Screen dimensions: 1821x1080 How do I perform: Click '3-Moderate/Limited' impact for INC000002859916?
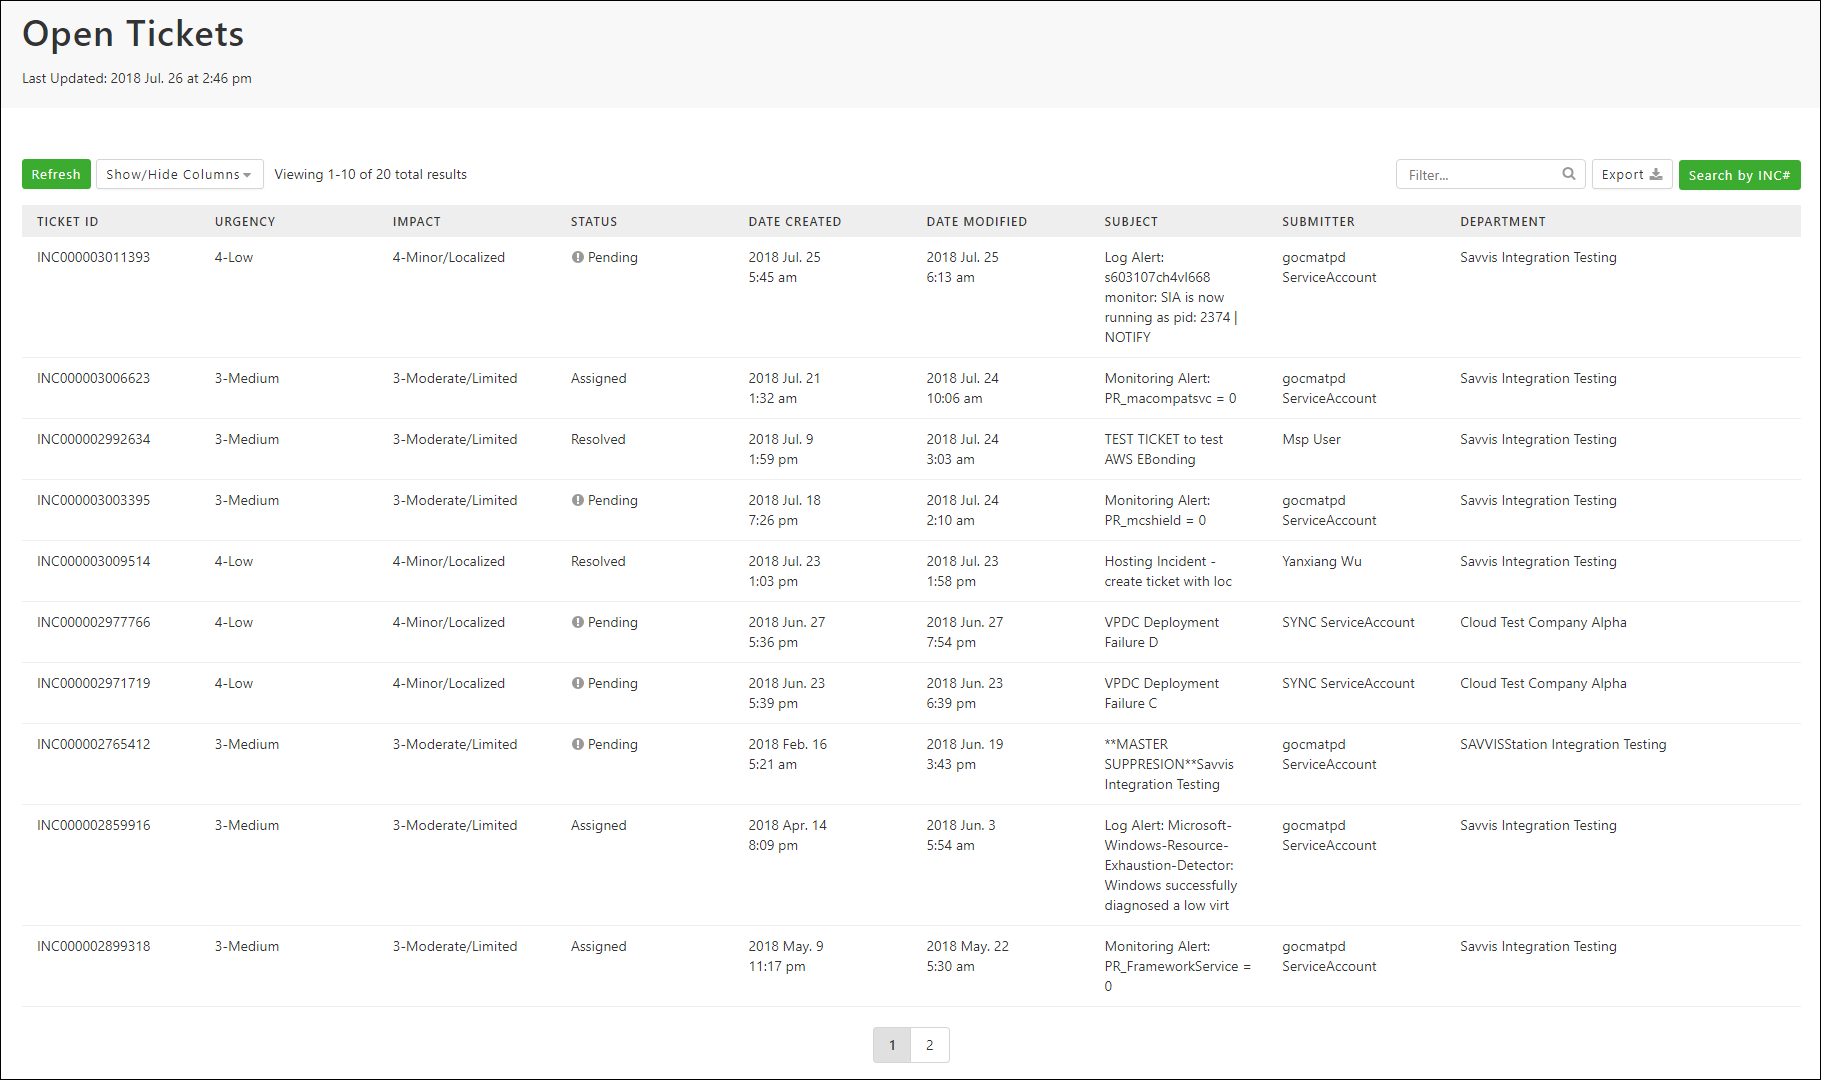pos(455,825)
